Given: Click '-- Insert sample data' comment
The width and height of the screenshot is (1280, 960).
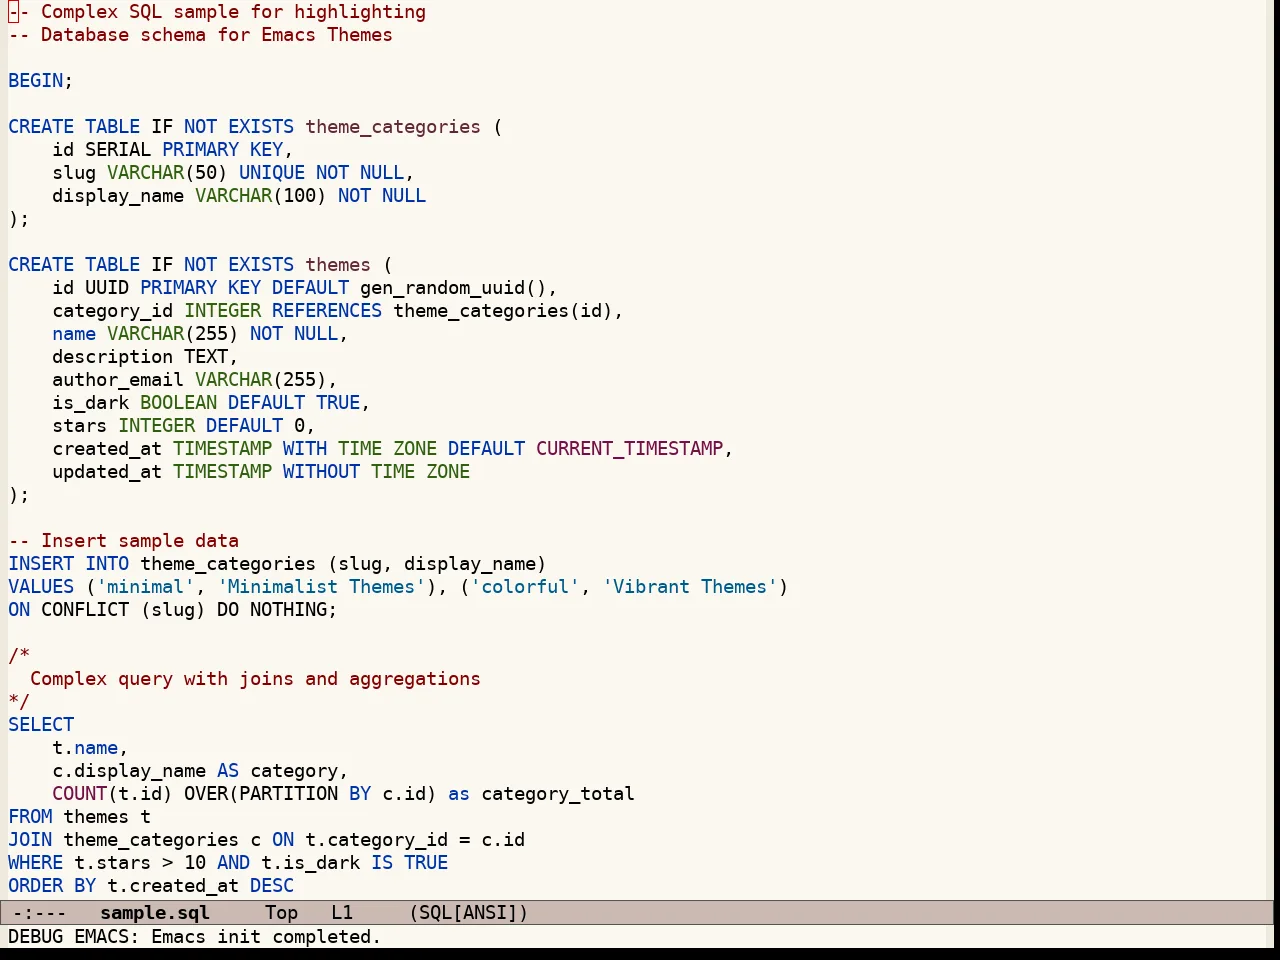Looking at the screenshot, I should (x=123, y=540).
